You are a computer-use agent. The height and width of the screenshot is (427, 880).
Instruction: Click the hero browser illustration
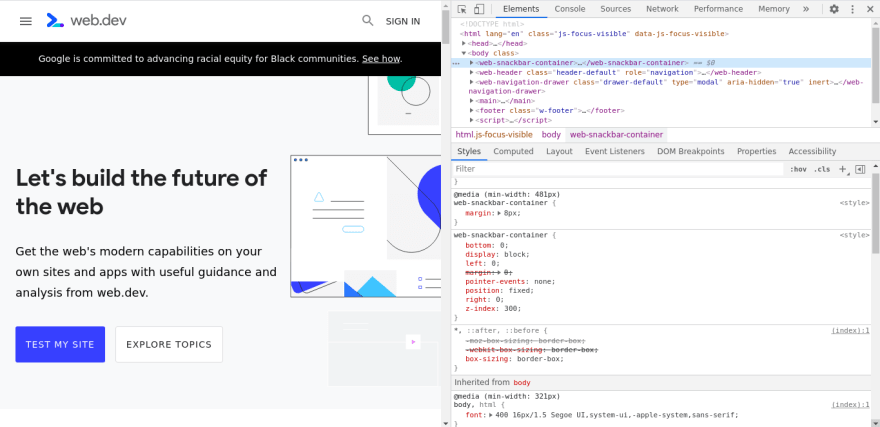click(366, 227)
